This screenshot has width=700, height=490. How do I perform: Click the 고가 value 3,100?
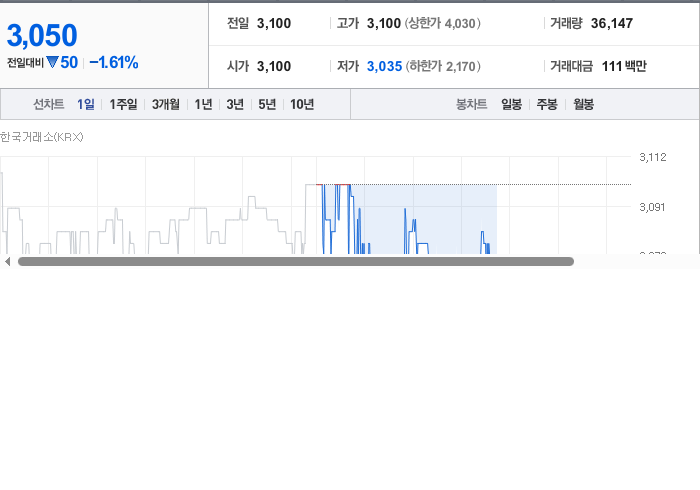[383, 23]
